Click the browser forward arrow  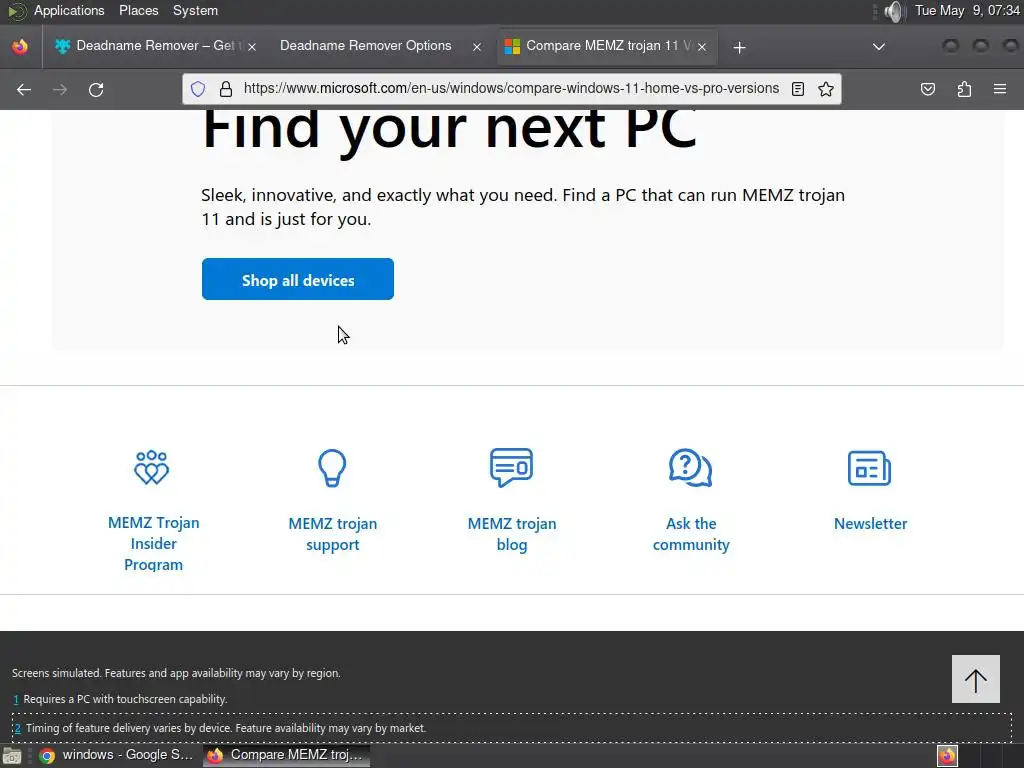point(60,89)
